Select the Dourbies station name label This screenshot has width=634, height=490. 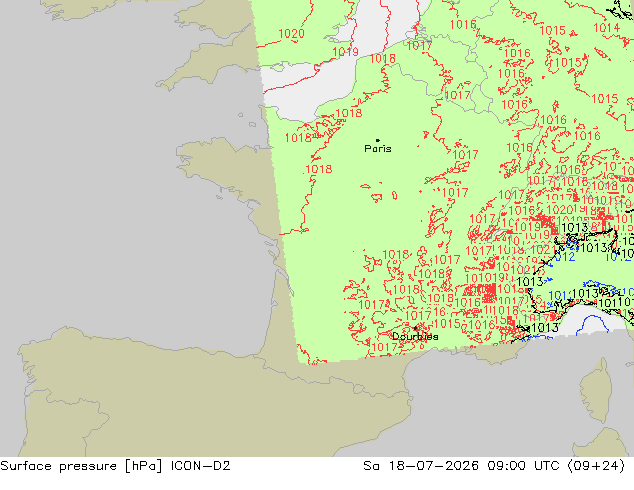pyautogui.click(x=415, y=336)
